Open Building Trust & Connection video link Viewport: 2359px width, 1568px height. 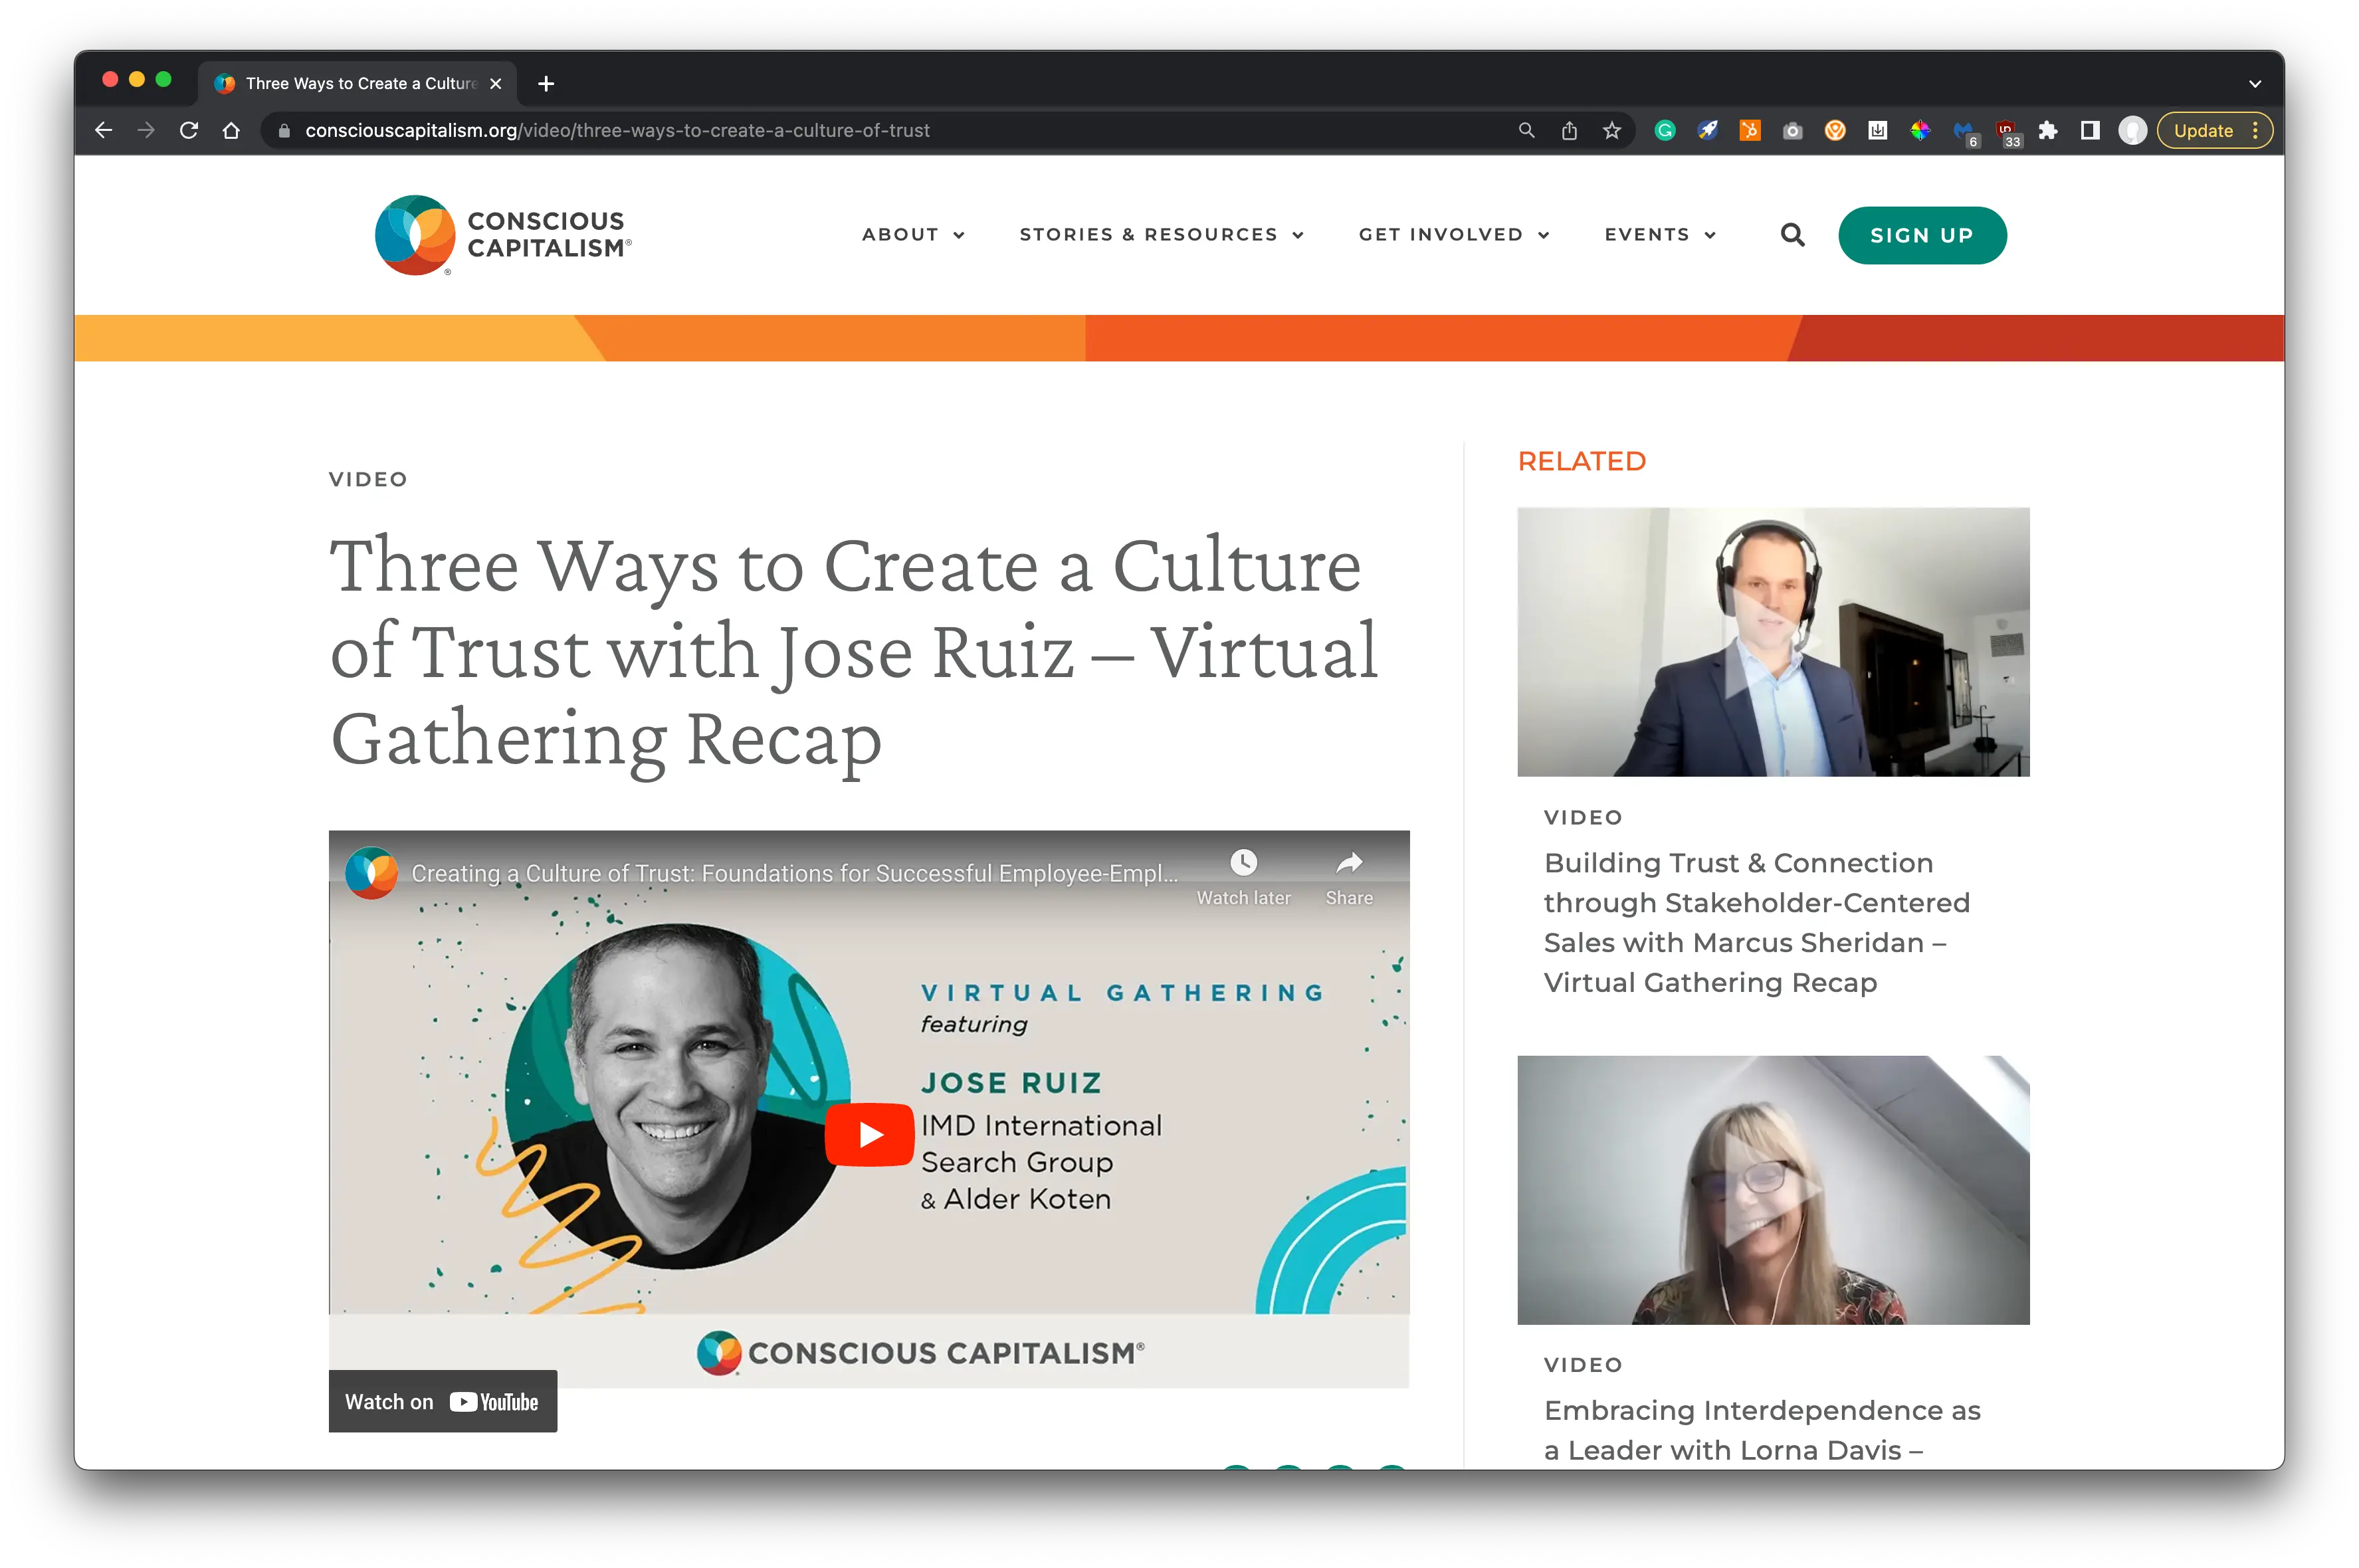(x=1756, y=922)
